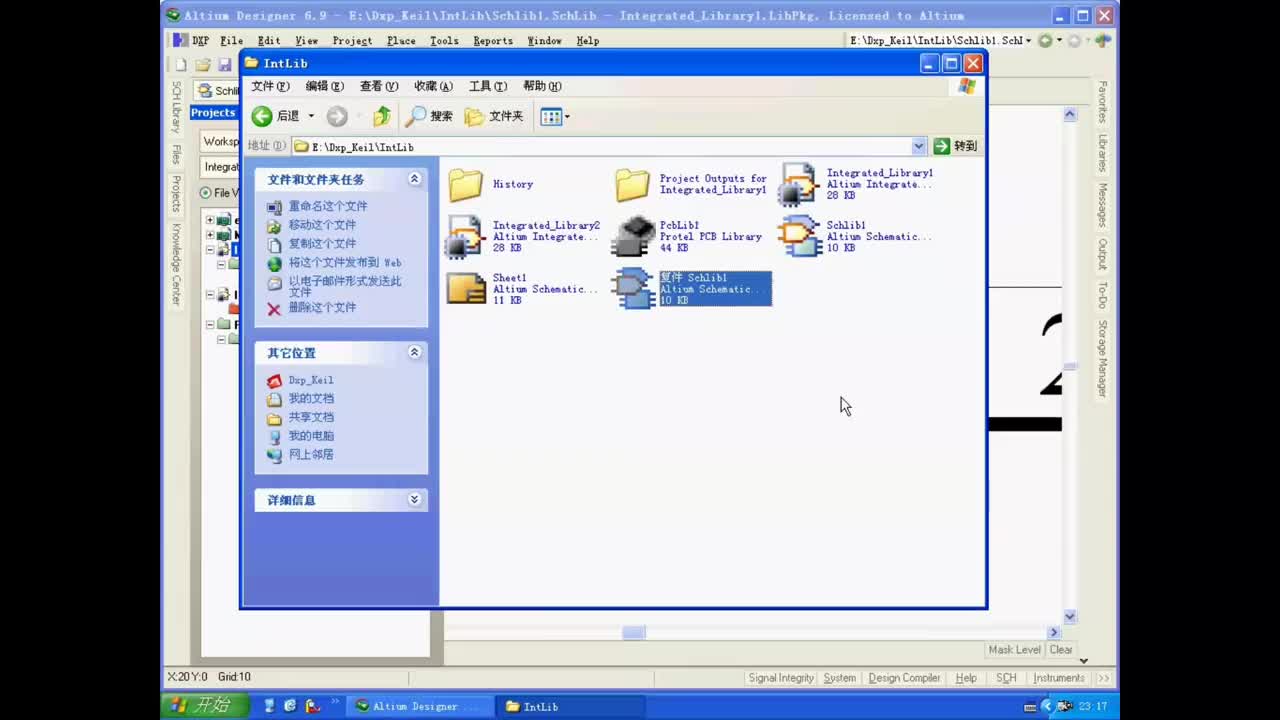Open the 查看(V) menu in IntLib

pyautogui.click(x=378, y=86)
